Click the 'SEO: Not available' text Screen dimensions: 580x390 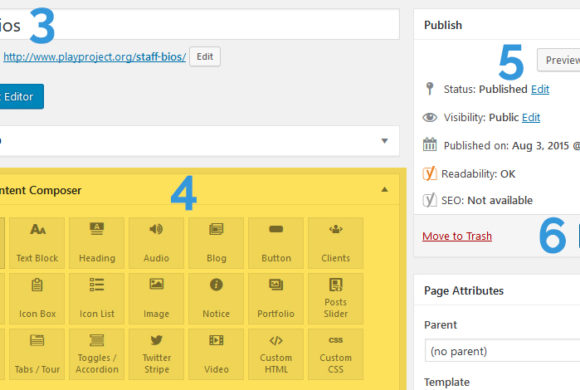coord(487,200)
